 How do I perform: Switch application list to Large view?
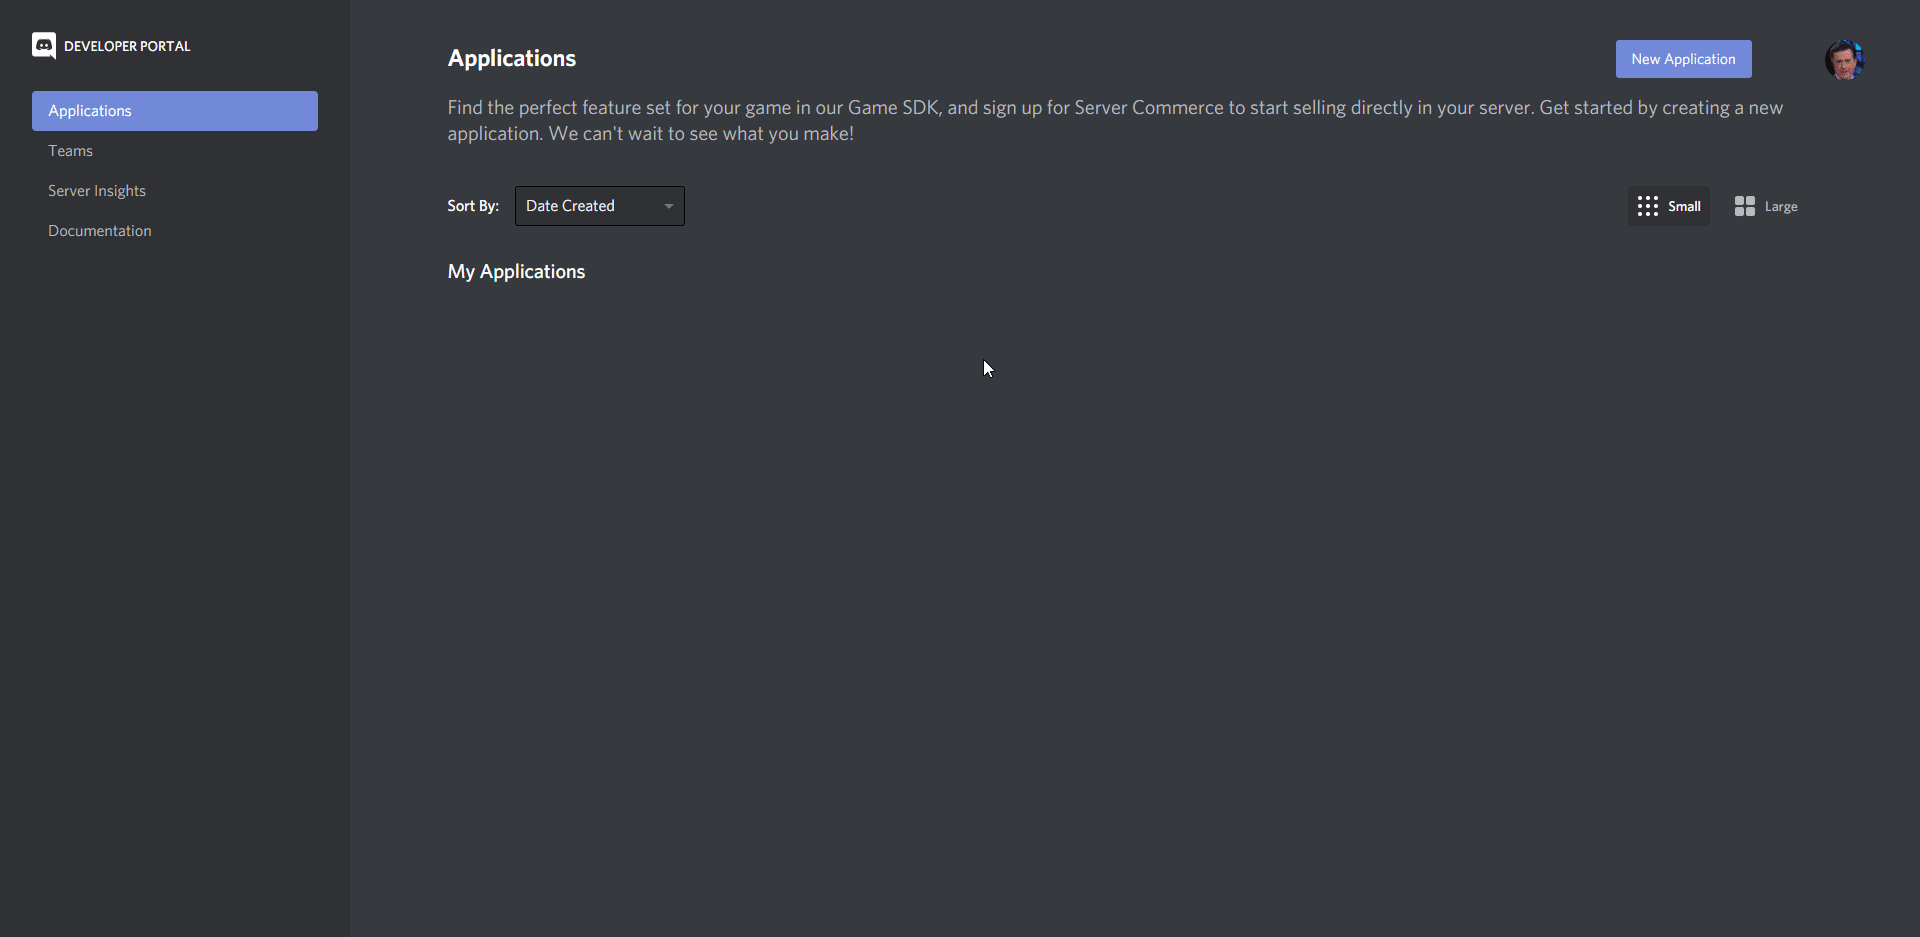pos(1765,205)
